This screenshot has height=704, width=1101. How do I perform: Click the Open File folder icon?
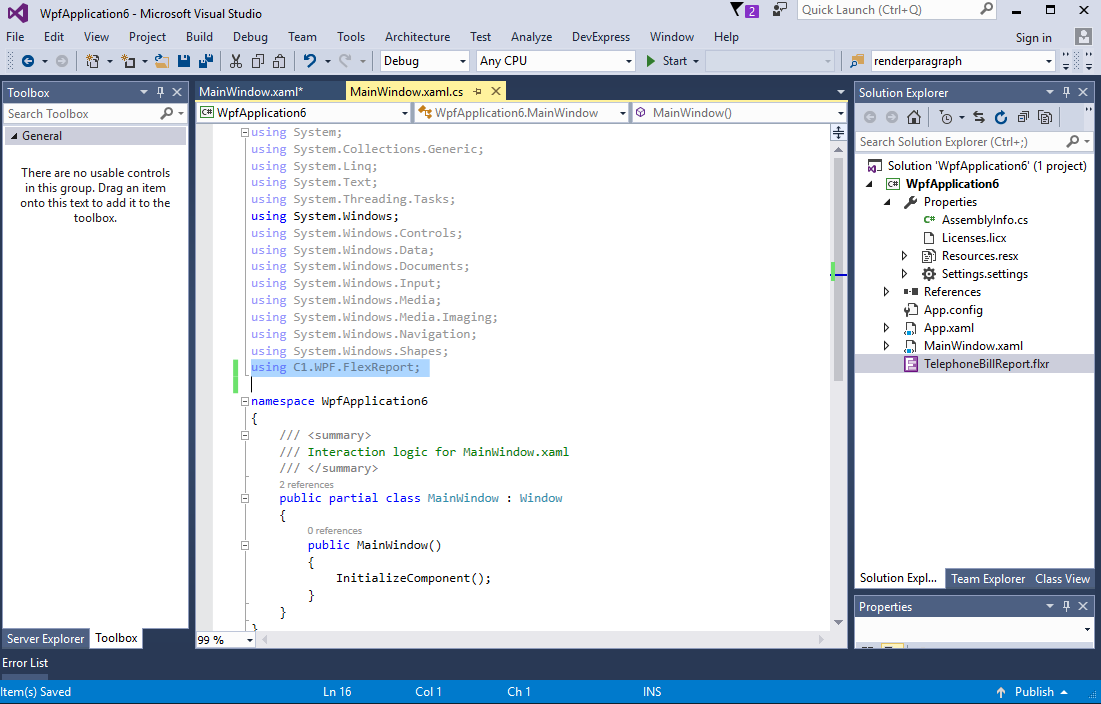click(x=162, y=61)
